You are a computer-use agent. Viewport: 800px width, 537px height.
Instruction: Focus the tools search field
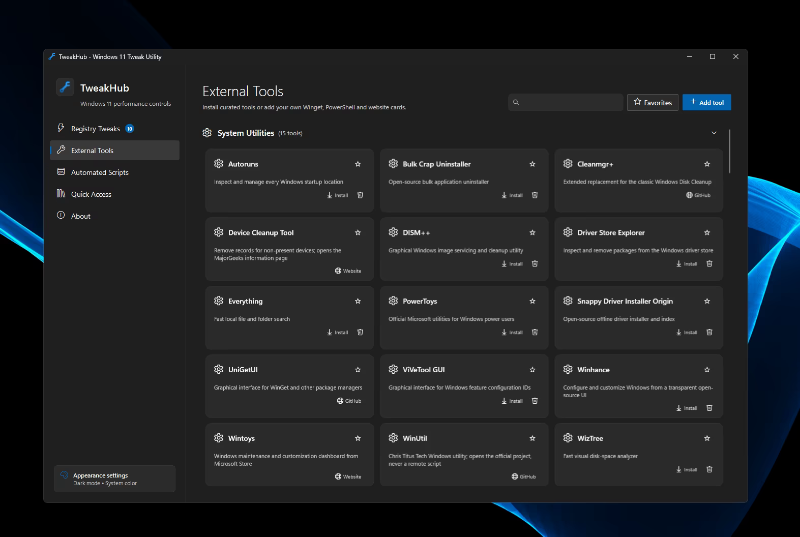[x=565, y=103]
